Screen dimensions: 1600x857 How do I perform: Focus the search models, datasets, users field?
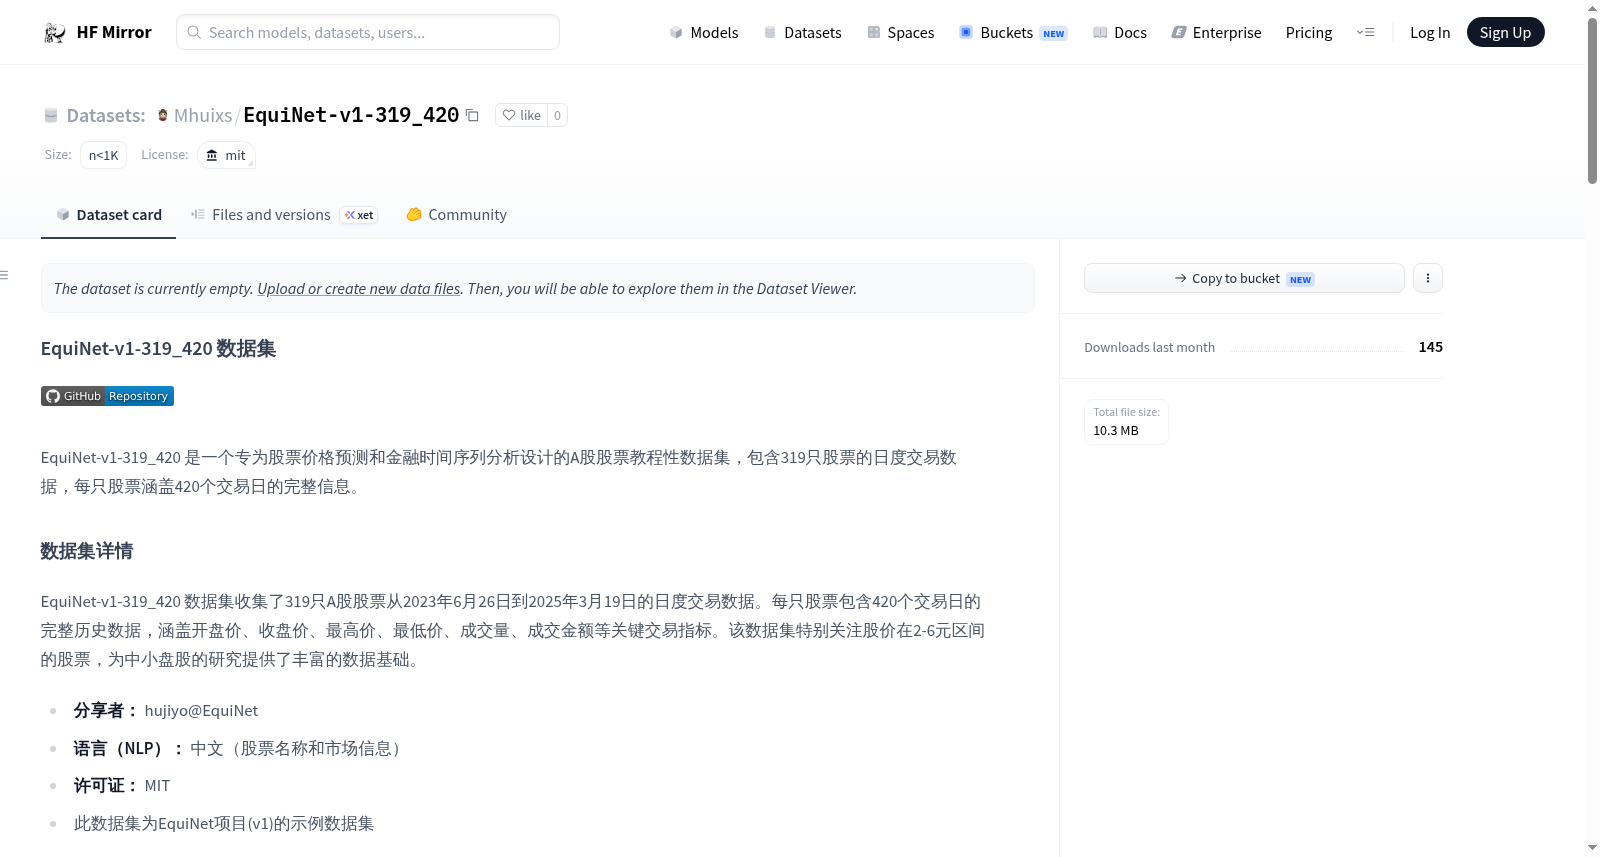coord(368,32)
